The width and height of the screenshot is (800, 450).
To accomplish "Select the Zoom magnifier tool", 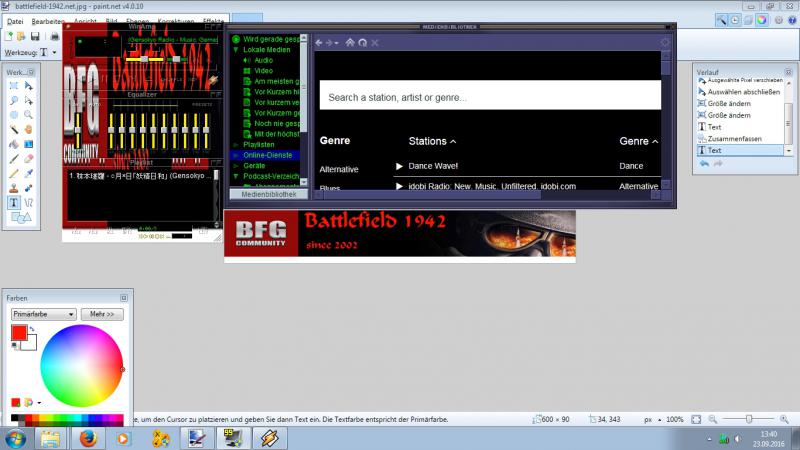I will (x=29, y=115).
